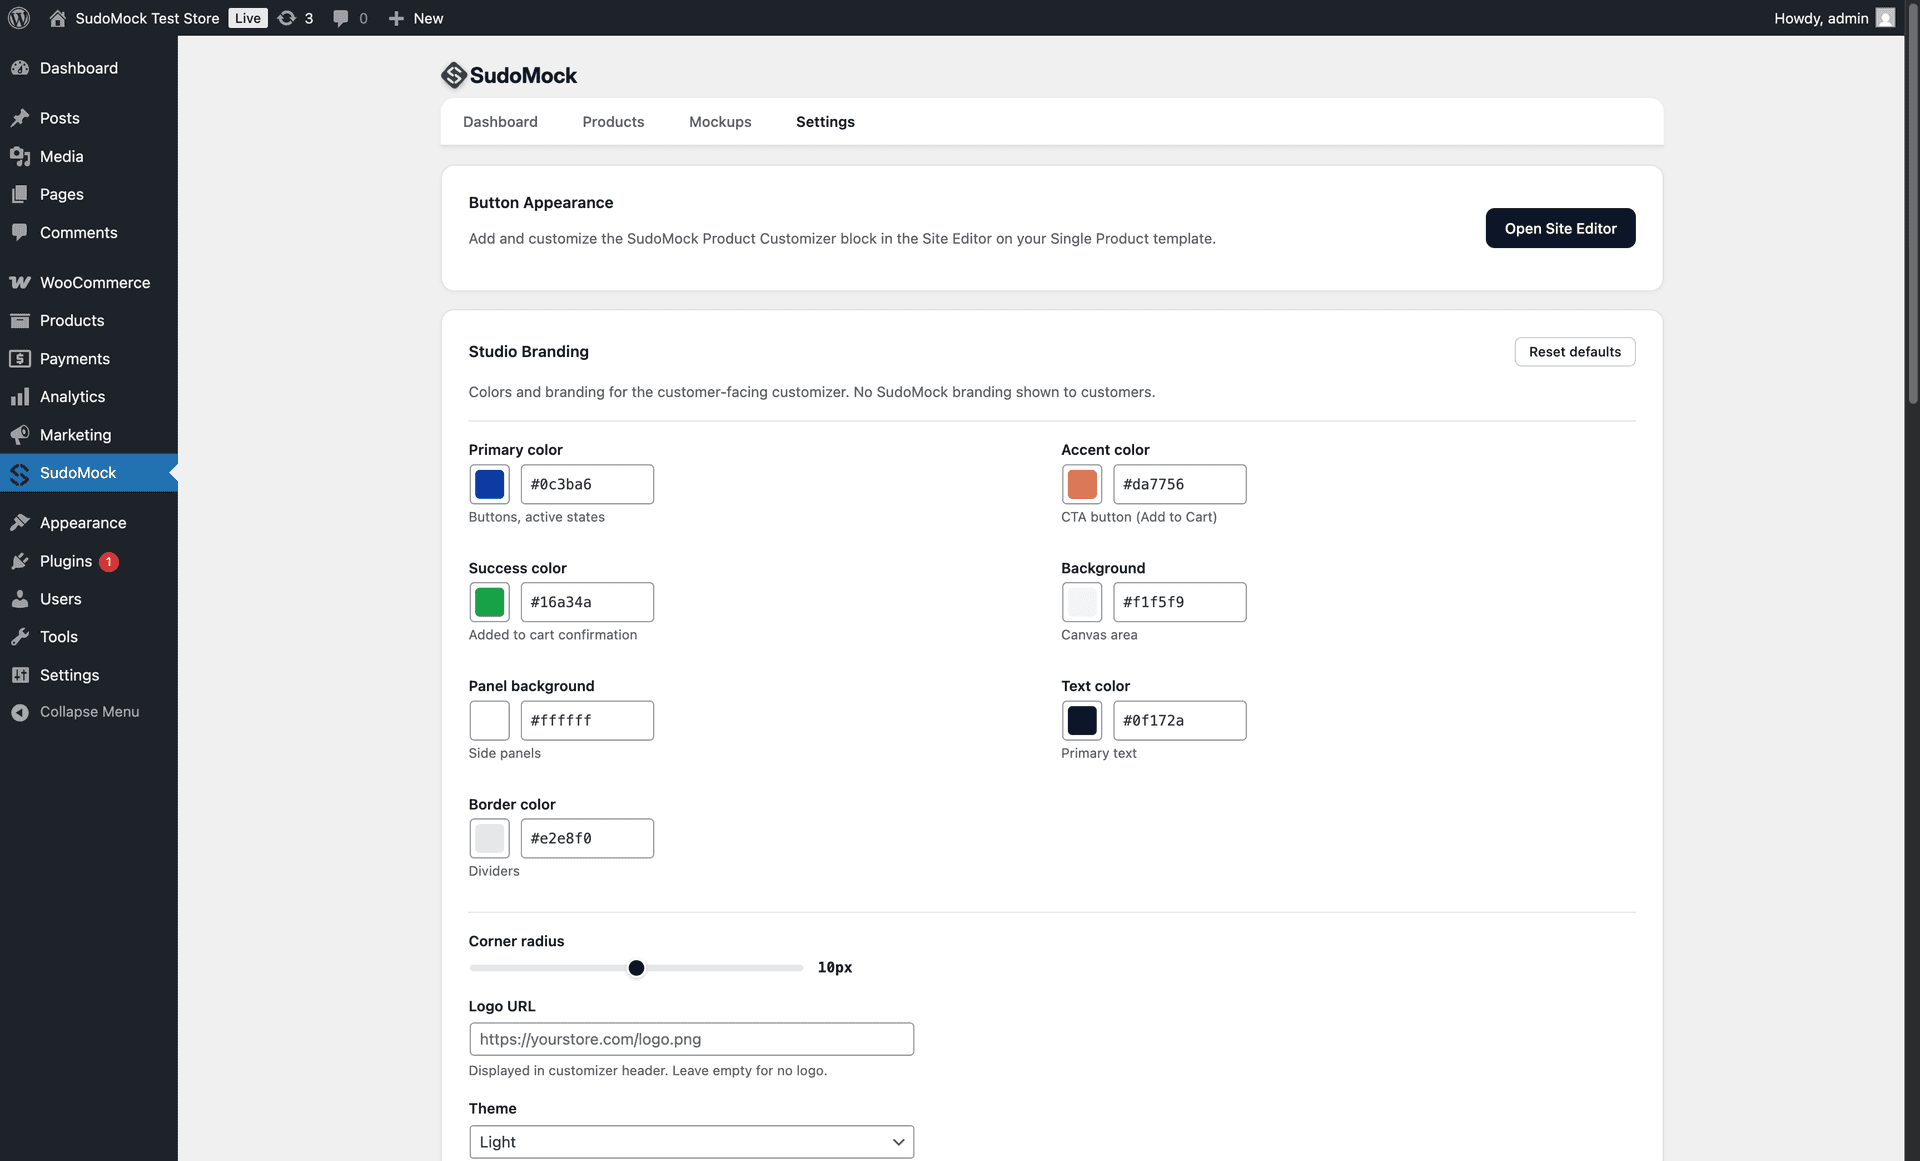This screenshot has width=1920, height=1161.
Task: Click the WordPress logo in admin bar
Action: pyautogui.click(x=19, y=18)
